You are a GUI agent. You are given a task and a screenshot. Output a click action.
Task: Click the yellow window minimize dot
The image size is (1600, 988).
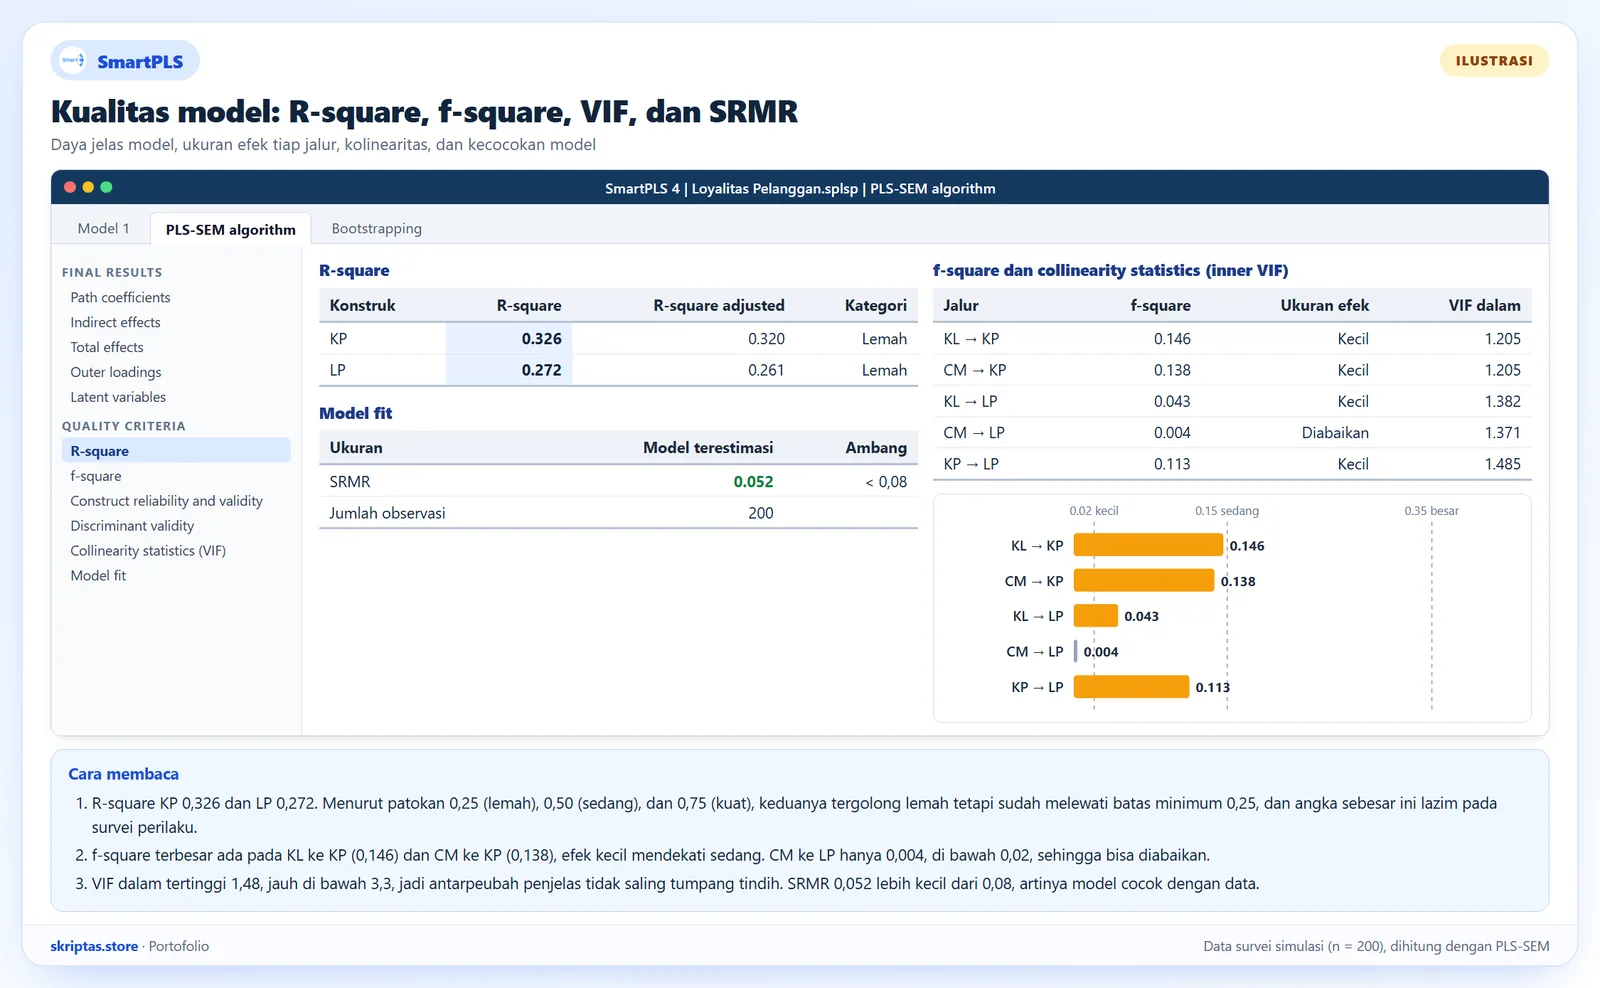click(x=88, y=187)
